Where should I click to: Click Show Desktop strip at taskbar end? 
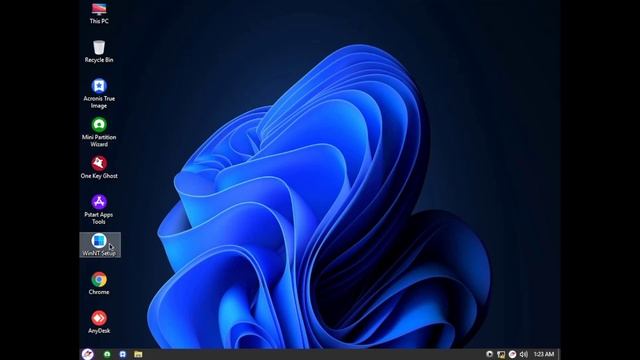[558, 354]
